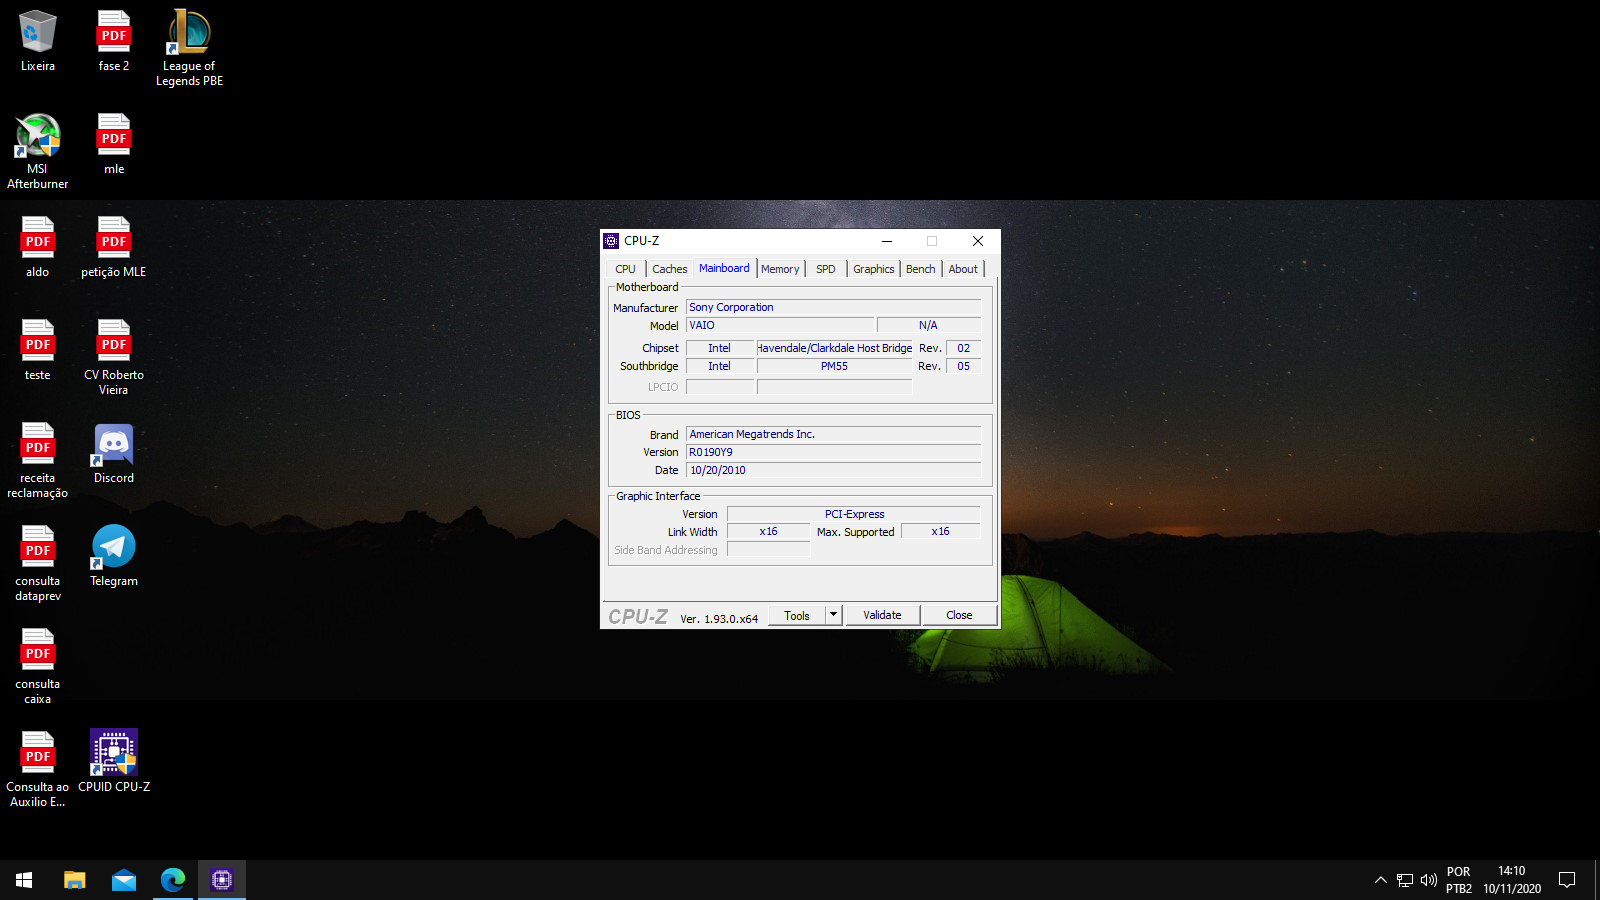The height and width of the screenshot is (900, 1600).
Task: Open receita reclamação PDF file
Action: [x=38, y=460]
